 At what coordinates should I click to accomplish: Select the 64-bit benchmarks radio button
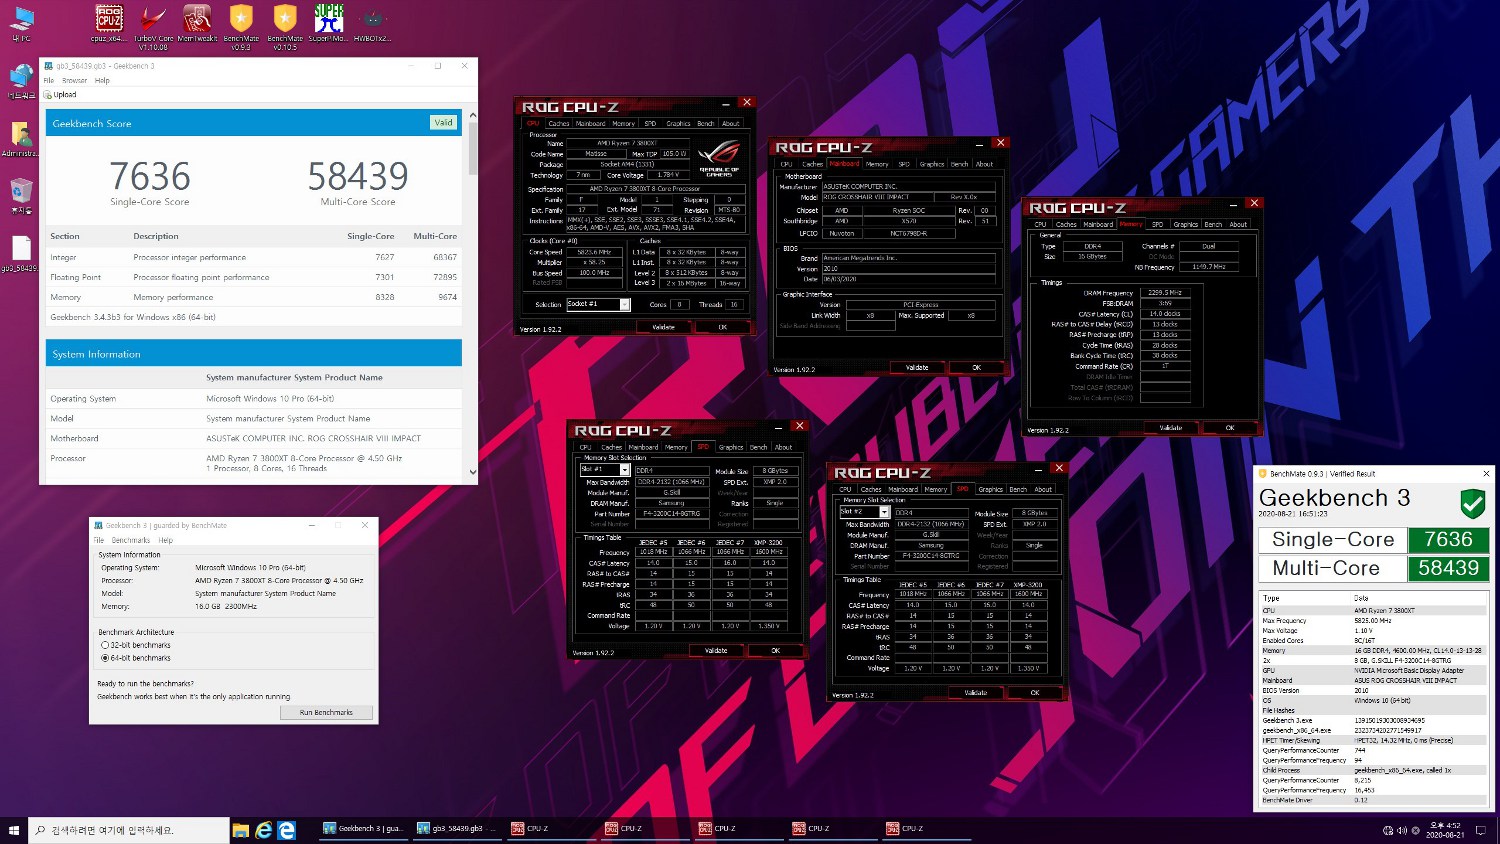coord(105,658)
